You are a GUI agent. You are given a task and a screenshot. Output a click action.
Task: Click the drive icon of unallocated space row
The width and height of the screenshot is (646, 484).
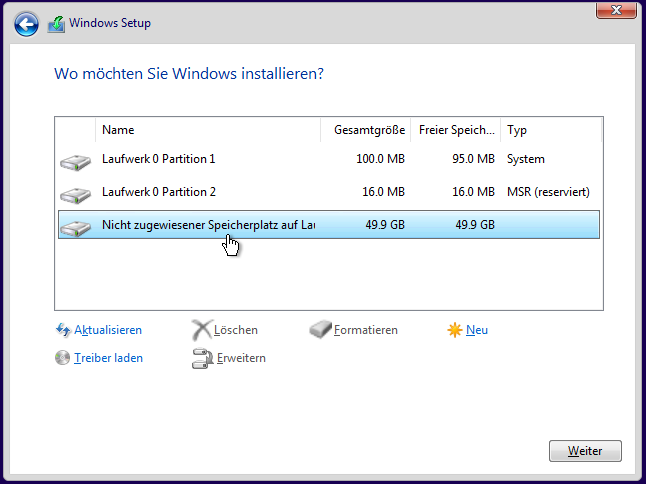pyautogui.click(x=75, y=228)
